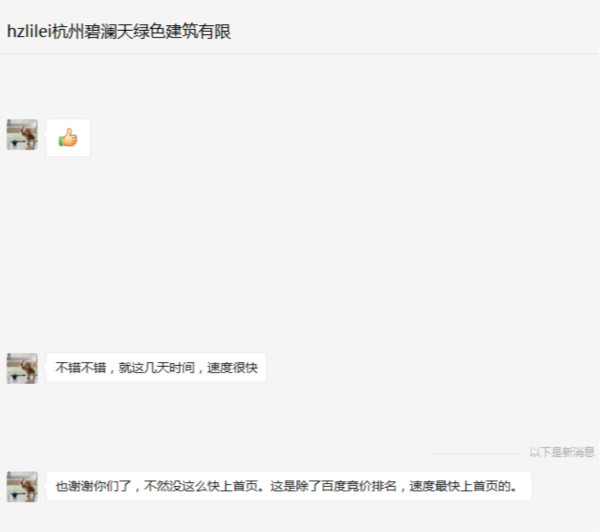Screen dimensions: 600x532
Task: Open sender avatar next to 也谢谢你们了 message
Action: pyautogui.click(x=22, y=486)
